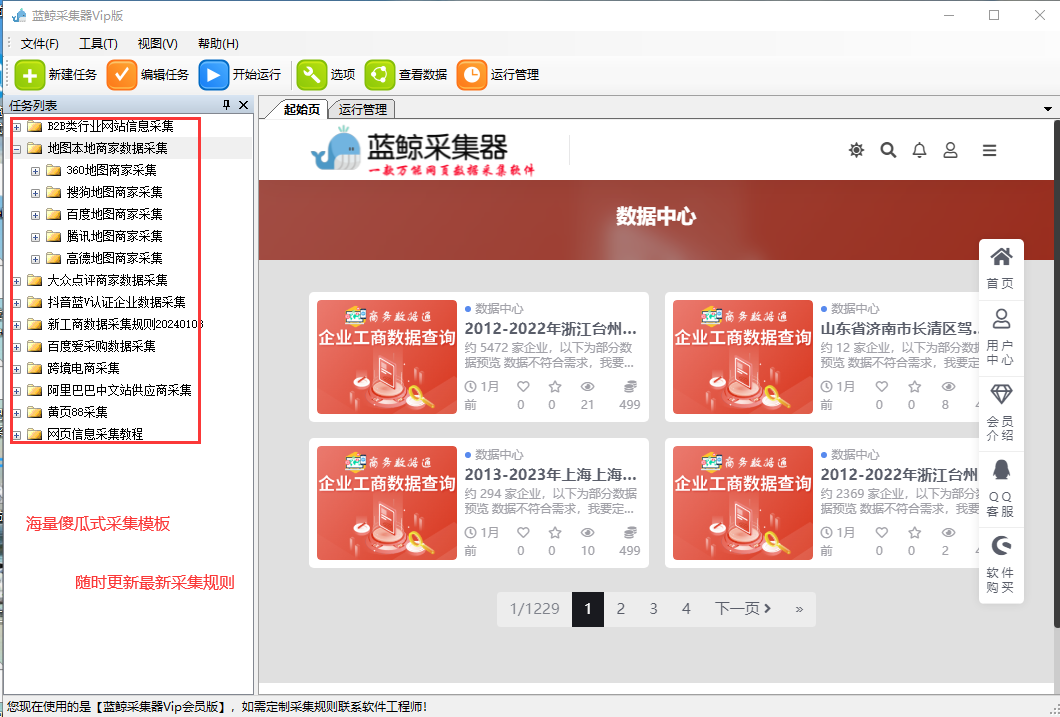Switch to 运行管理 tab

pos(362,109)
